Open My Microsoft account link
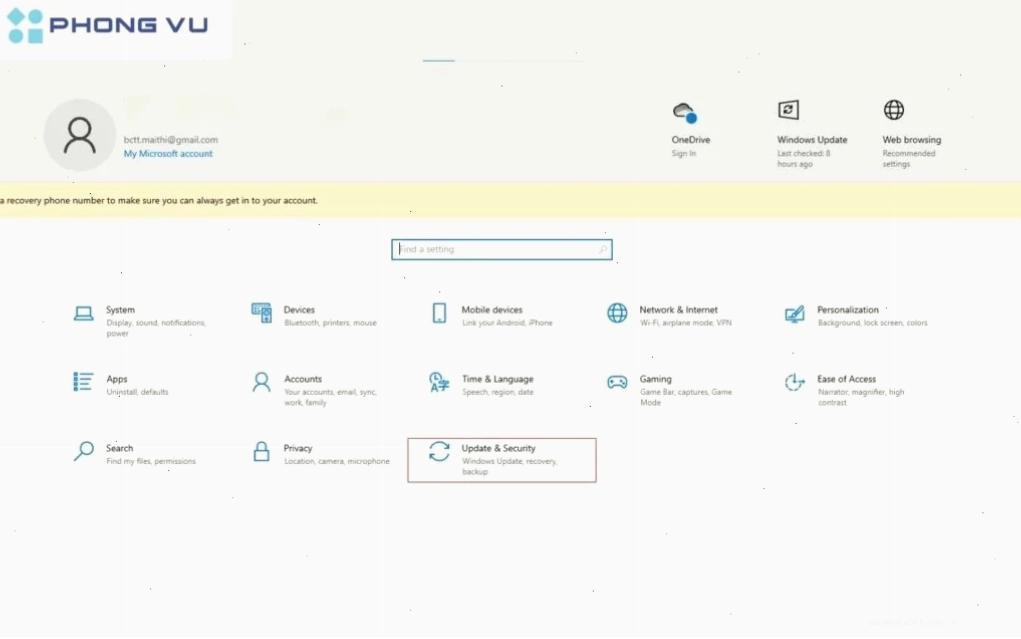The height and width of the screenshot is (639, 1021). coord(168,154)
